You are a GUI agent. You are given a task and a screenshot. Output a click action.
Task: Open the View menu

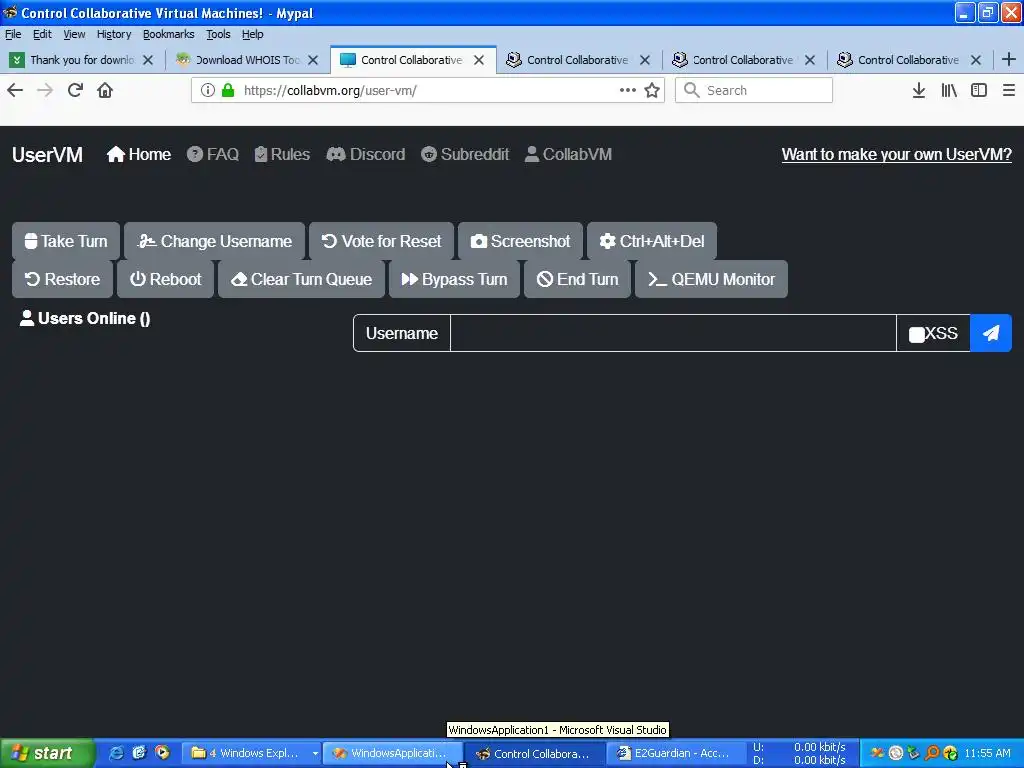(74, 34)
